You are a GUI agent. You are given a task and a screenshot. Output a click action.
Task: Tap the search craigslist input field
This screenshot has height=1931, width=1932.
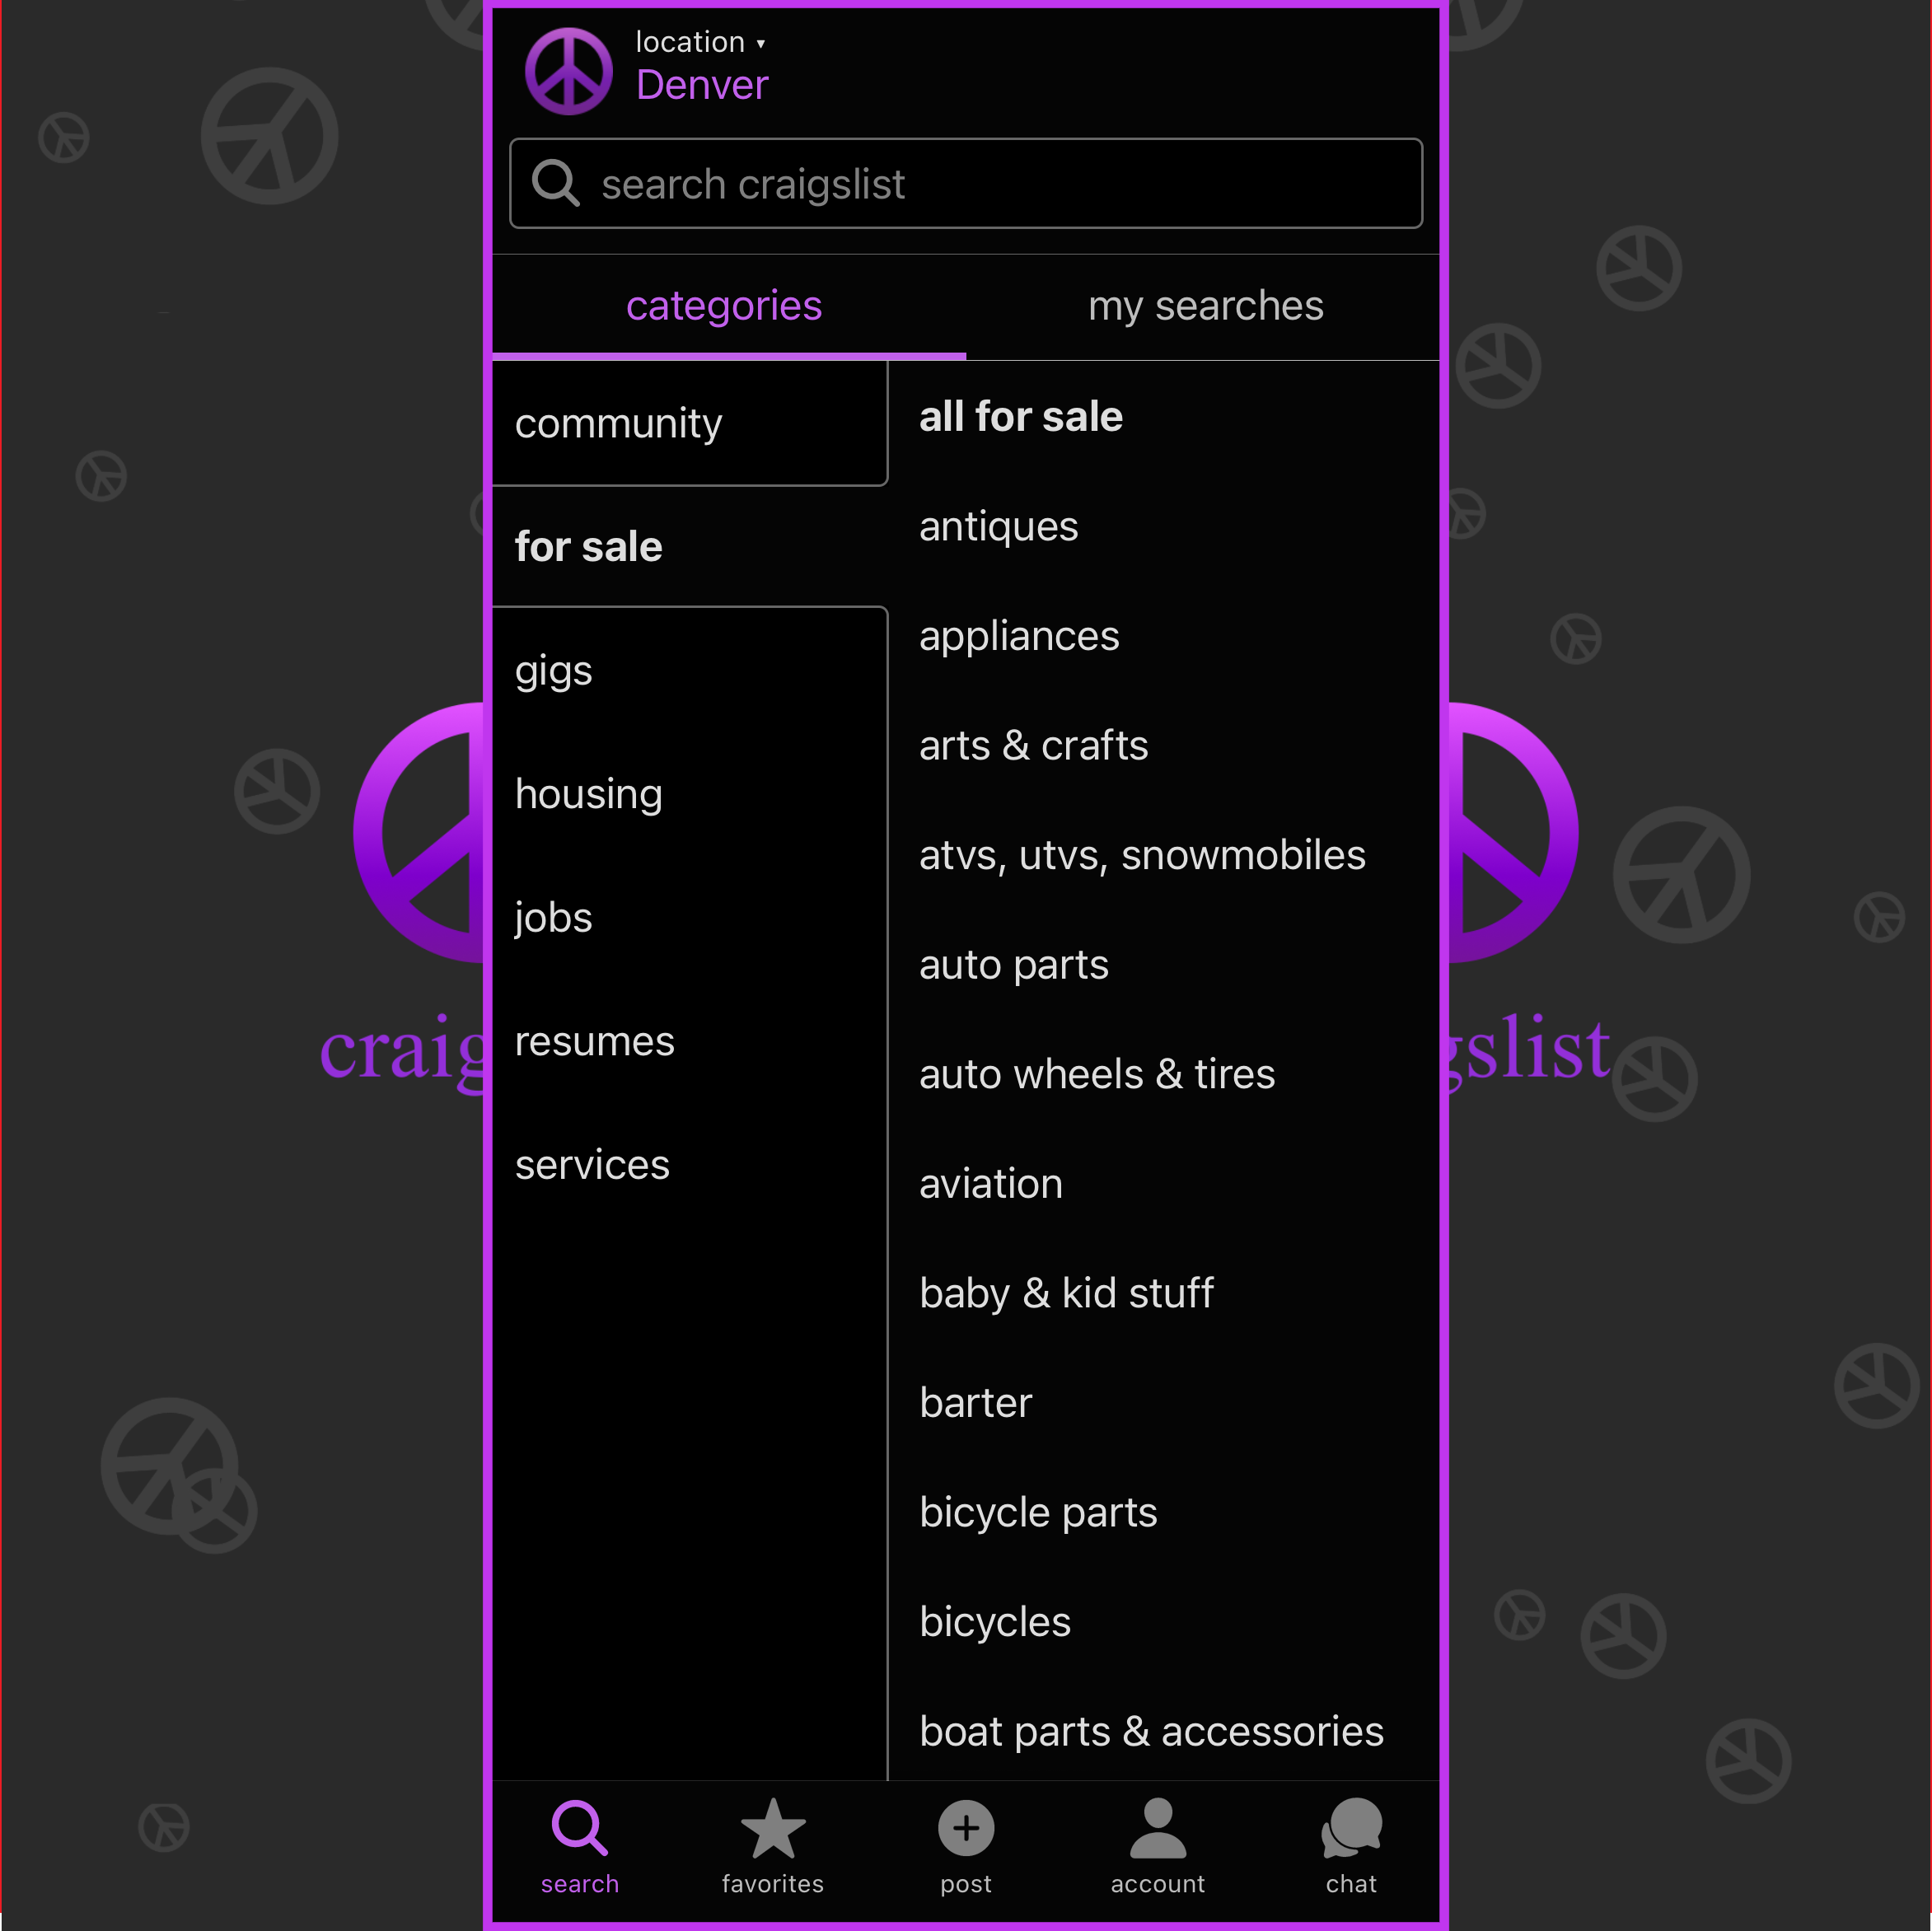(966, 182)
